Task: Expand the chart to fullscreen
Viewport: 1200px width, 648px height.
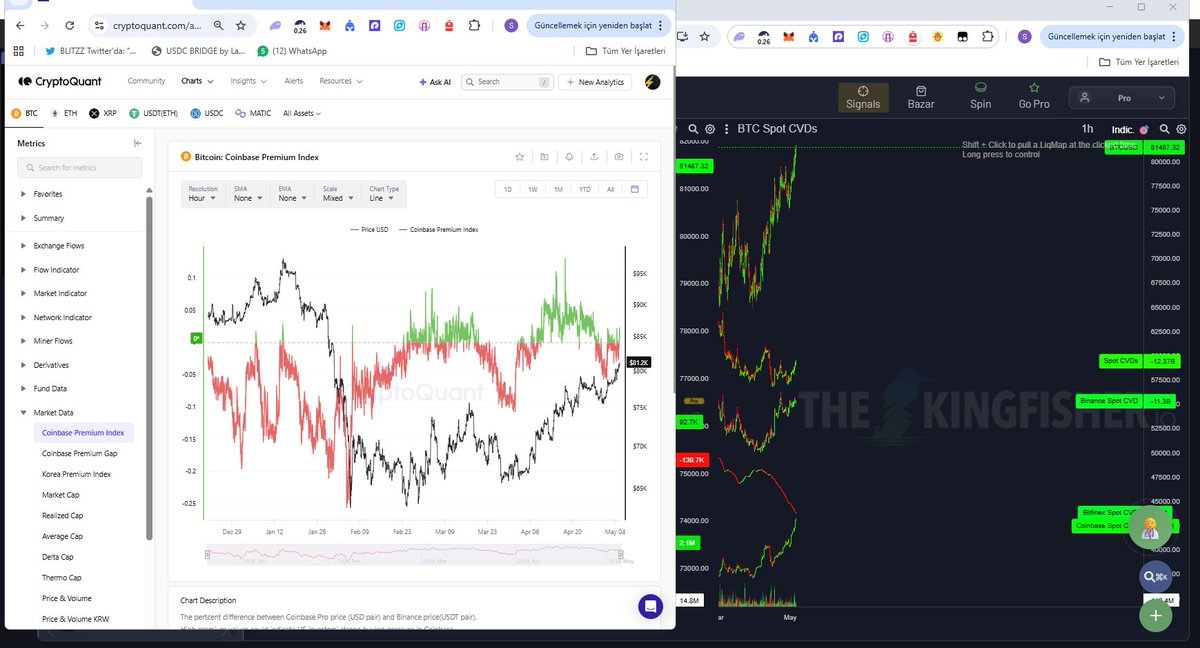Action: tap(644, 157)
